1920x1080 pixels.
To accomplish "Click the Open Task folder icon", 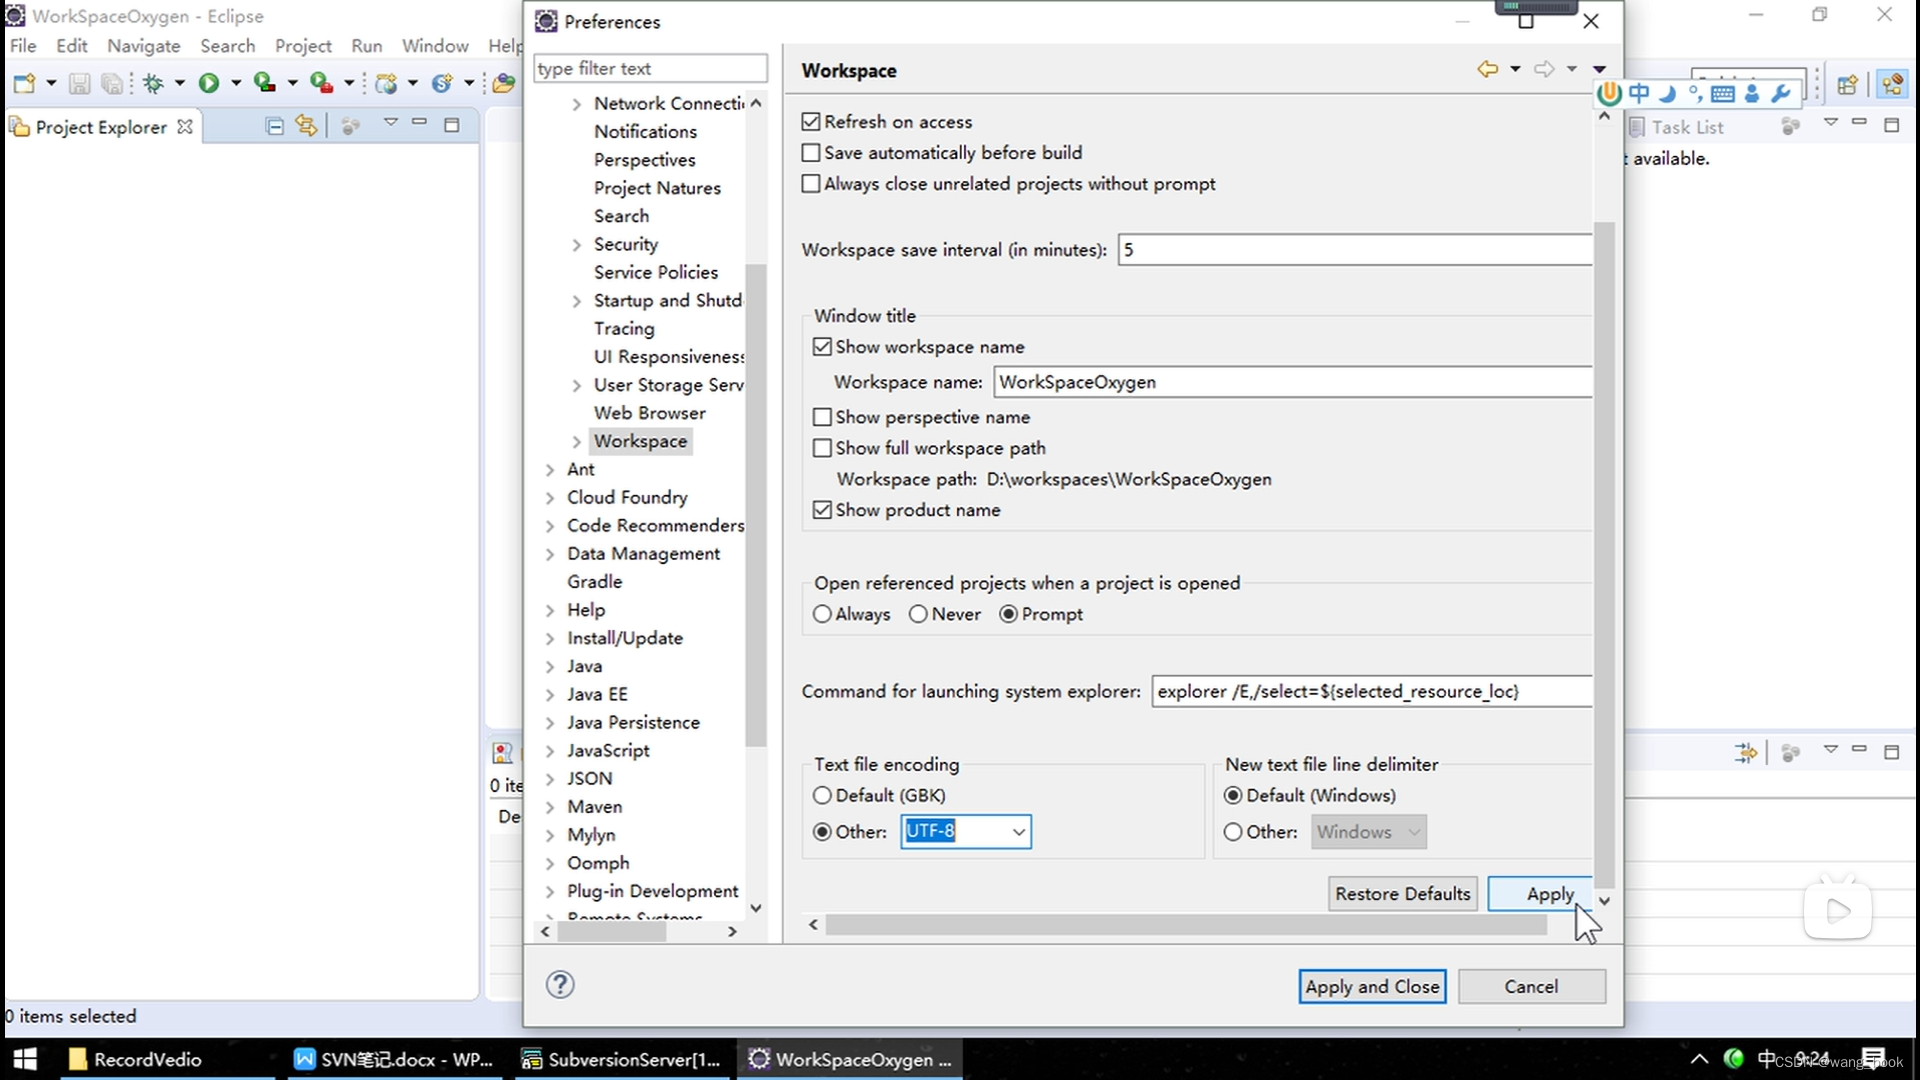I will click(504, 84).
